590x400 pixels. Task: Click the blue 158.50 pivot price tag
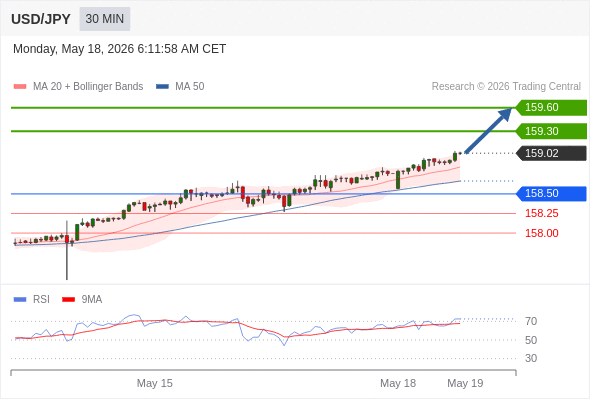point(551,194)
